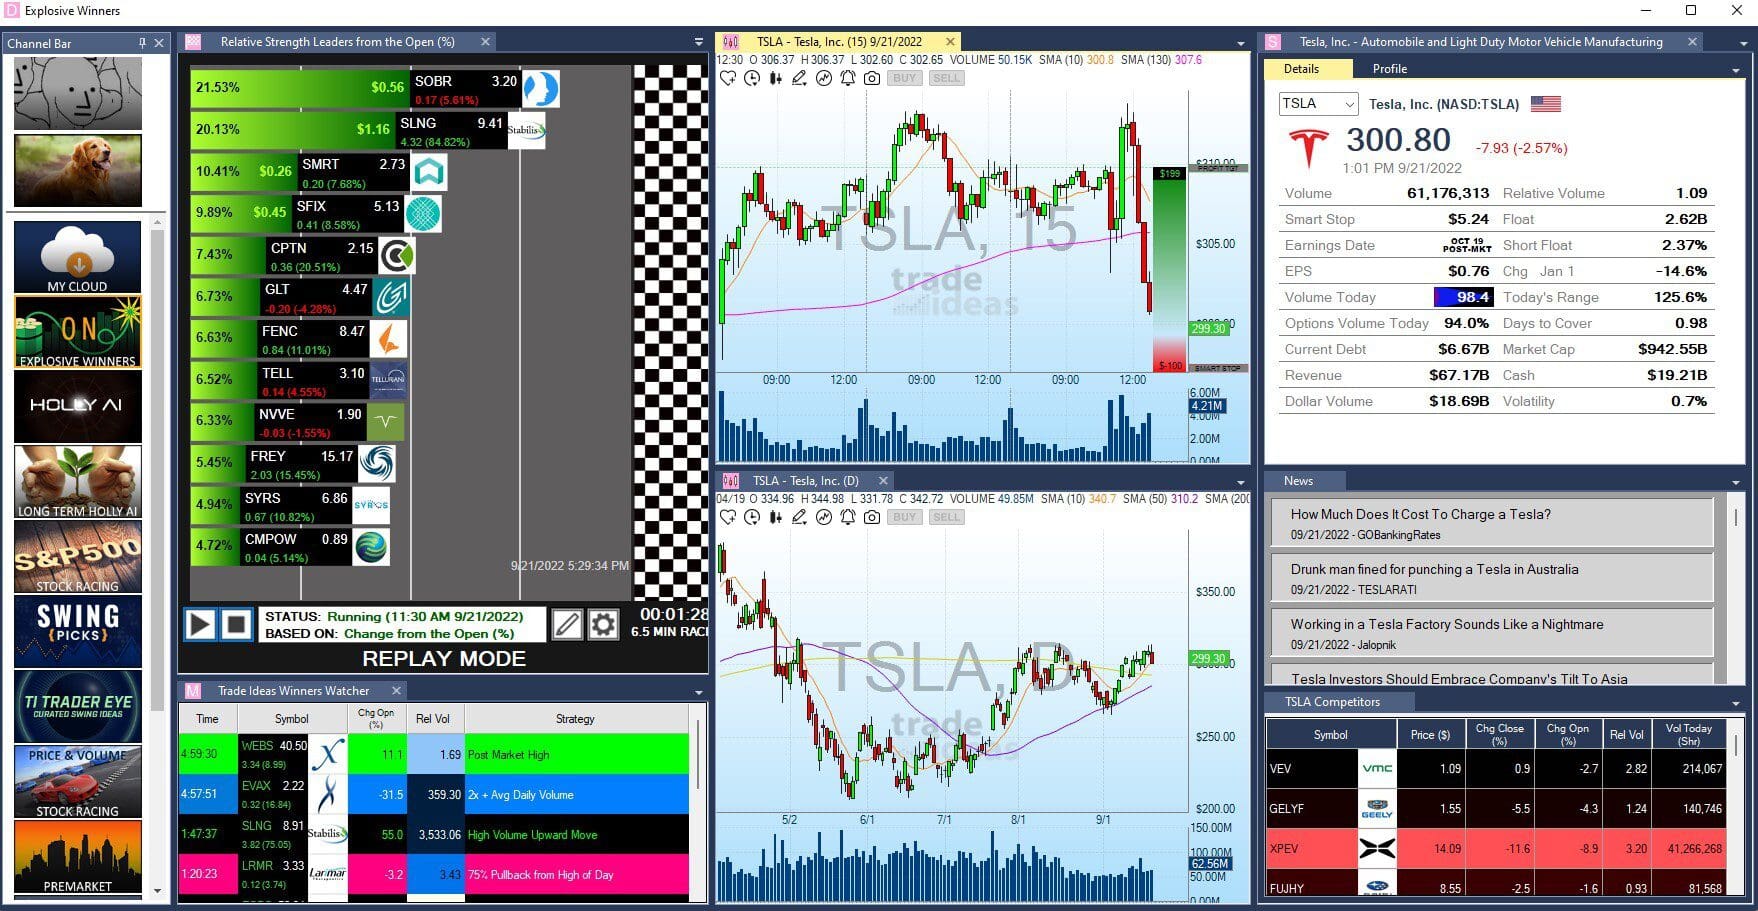Open 'Drunk man fined for punching a Tesla' news
Image resolution: width=1758 pixels, height=911 pixels.
tap(1492, 578)
